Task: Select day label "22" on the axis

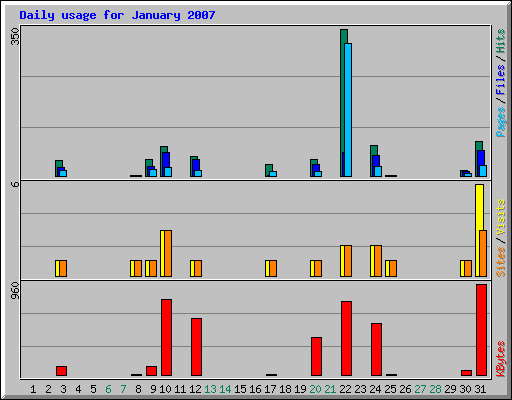Action: tap(345, 389)
